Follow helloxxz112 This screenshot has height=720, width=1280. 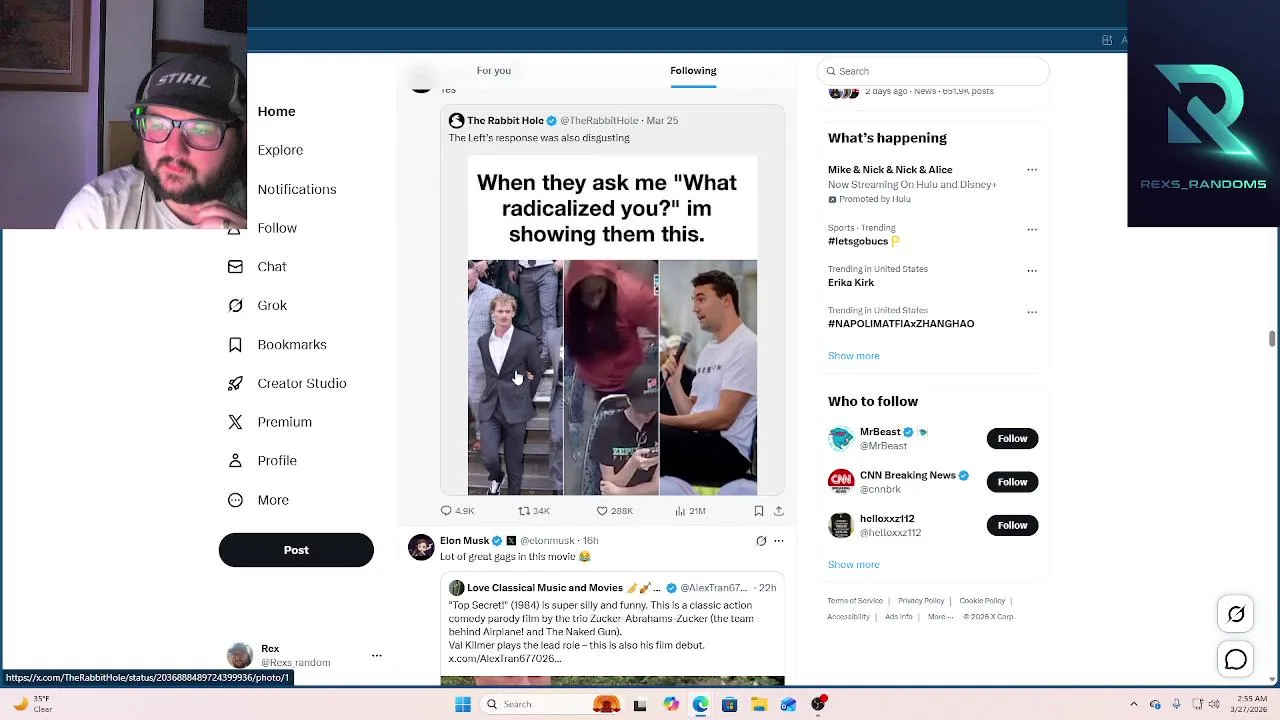click(1012, 525)
